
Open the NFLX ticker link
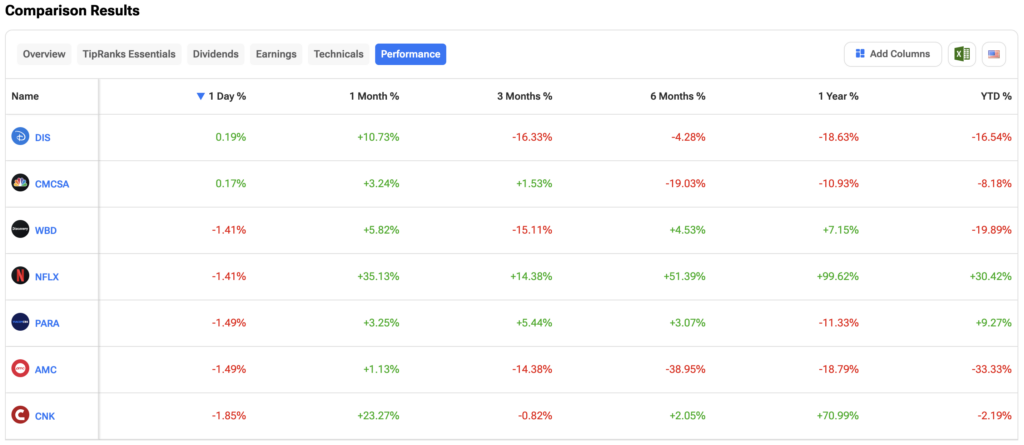tap(47, 276)
